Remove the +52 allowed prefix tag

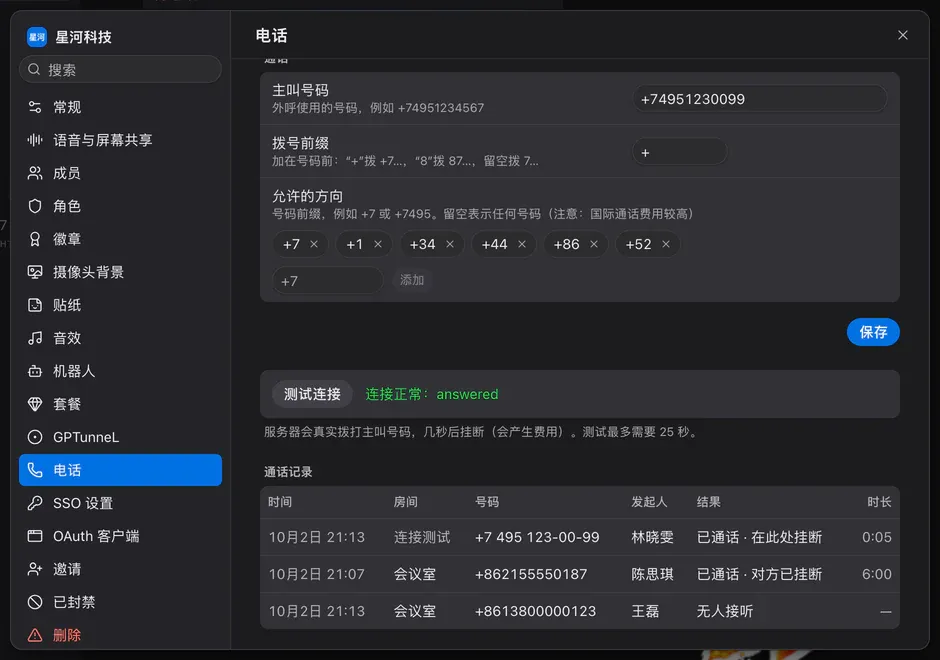point(665,244)
